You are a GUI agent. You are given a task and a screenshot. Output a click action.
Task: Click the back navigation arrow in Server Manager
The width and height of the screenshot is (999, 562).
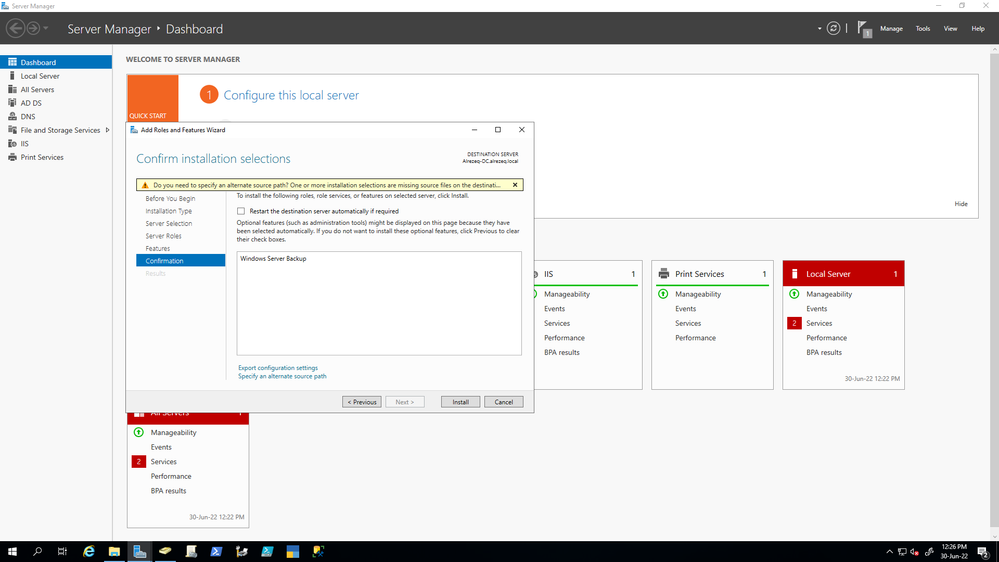click(16, 29)
